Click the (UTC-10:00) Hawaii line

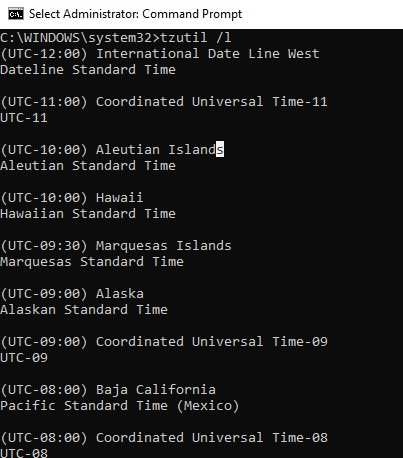point(72,198)
